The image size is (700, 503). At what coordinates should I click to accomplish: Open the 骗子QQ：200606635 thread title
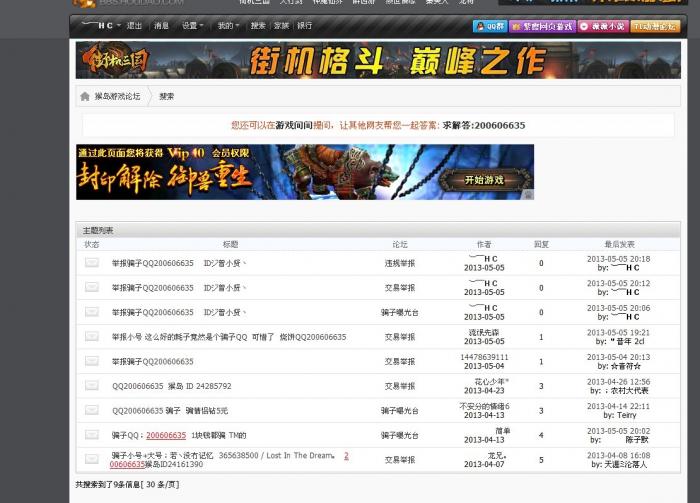coord(179,435)
